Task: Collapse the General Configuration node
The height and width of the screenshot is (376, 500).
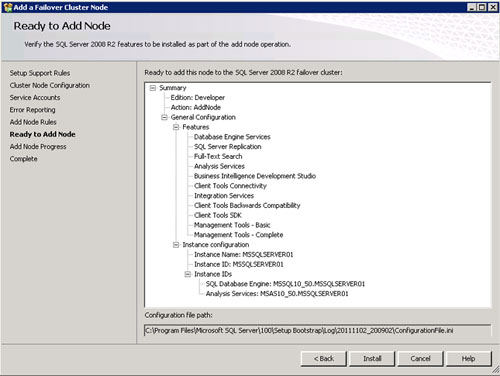Action: 164,117
